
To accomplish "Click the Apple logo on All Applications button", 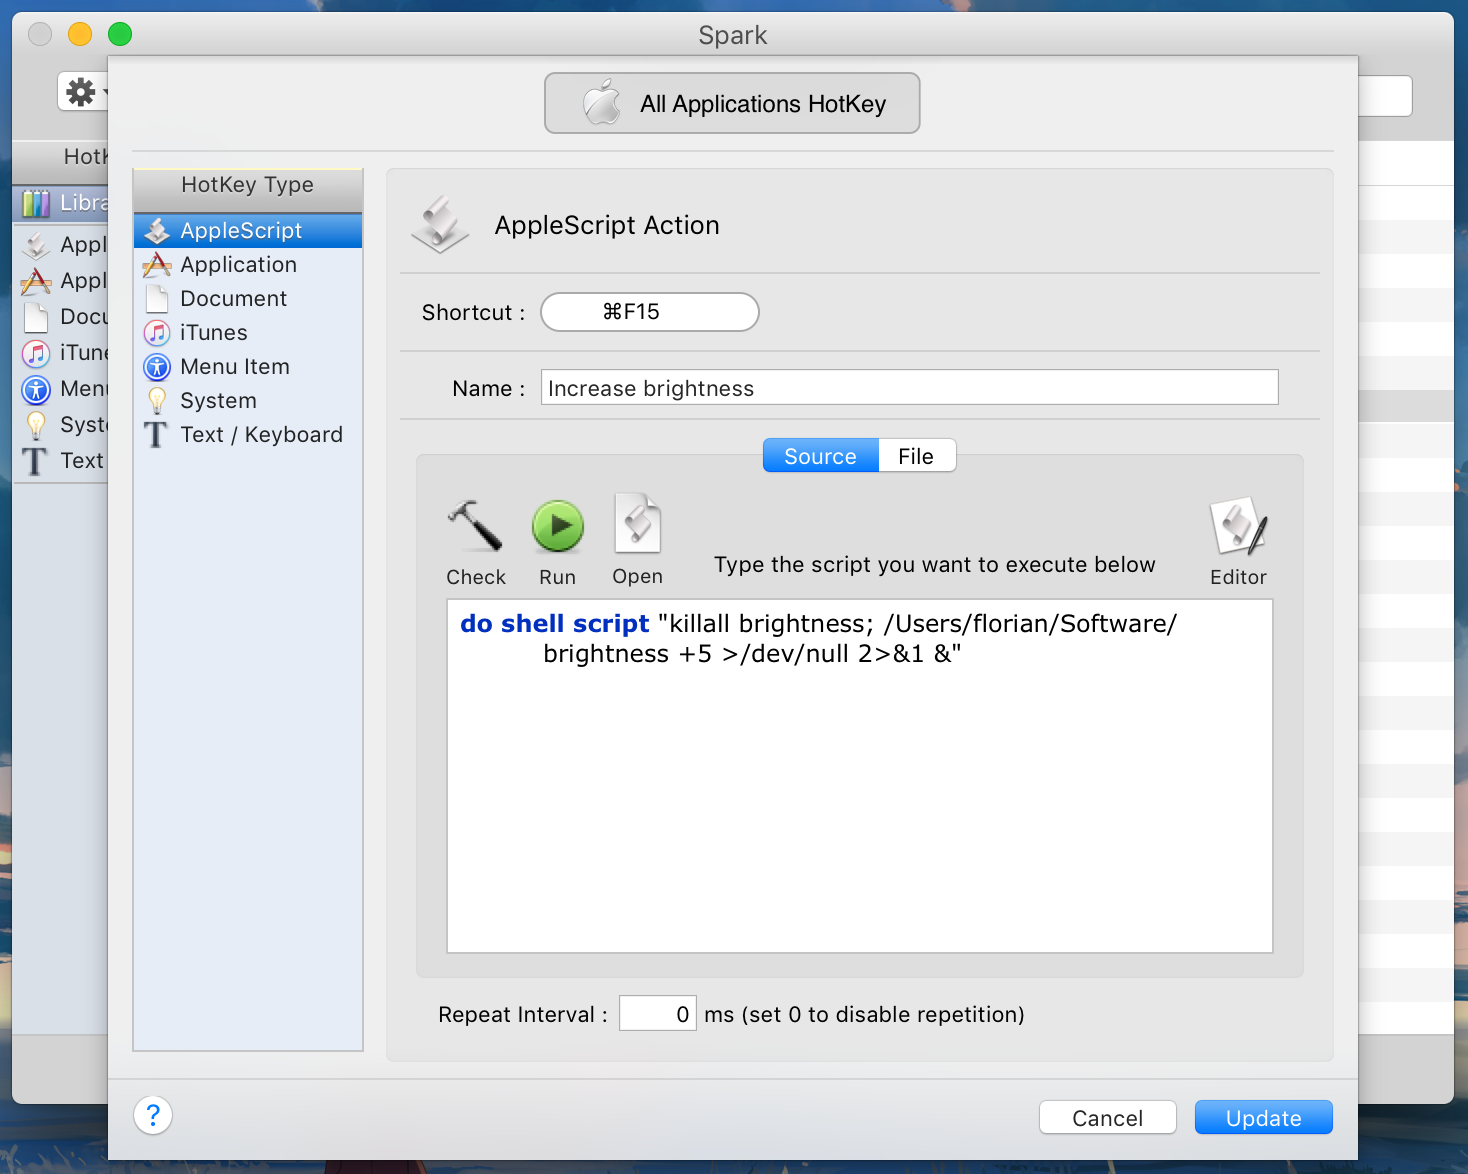I will click(602, 101).
